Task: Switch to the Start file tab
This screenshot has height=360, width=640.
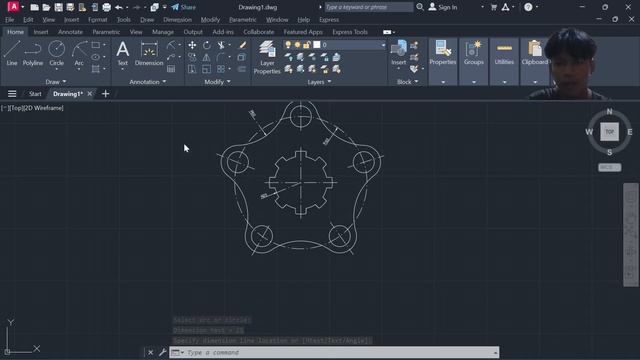Action: coord(35,94)
